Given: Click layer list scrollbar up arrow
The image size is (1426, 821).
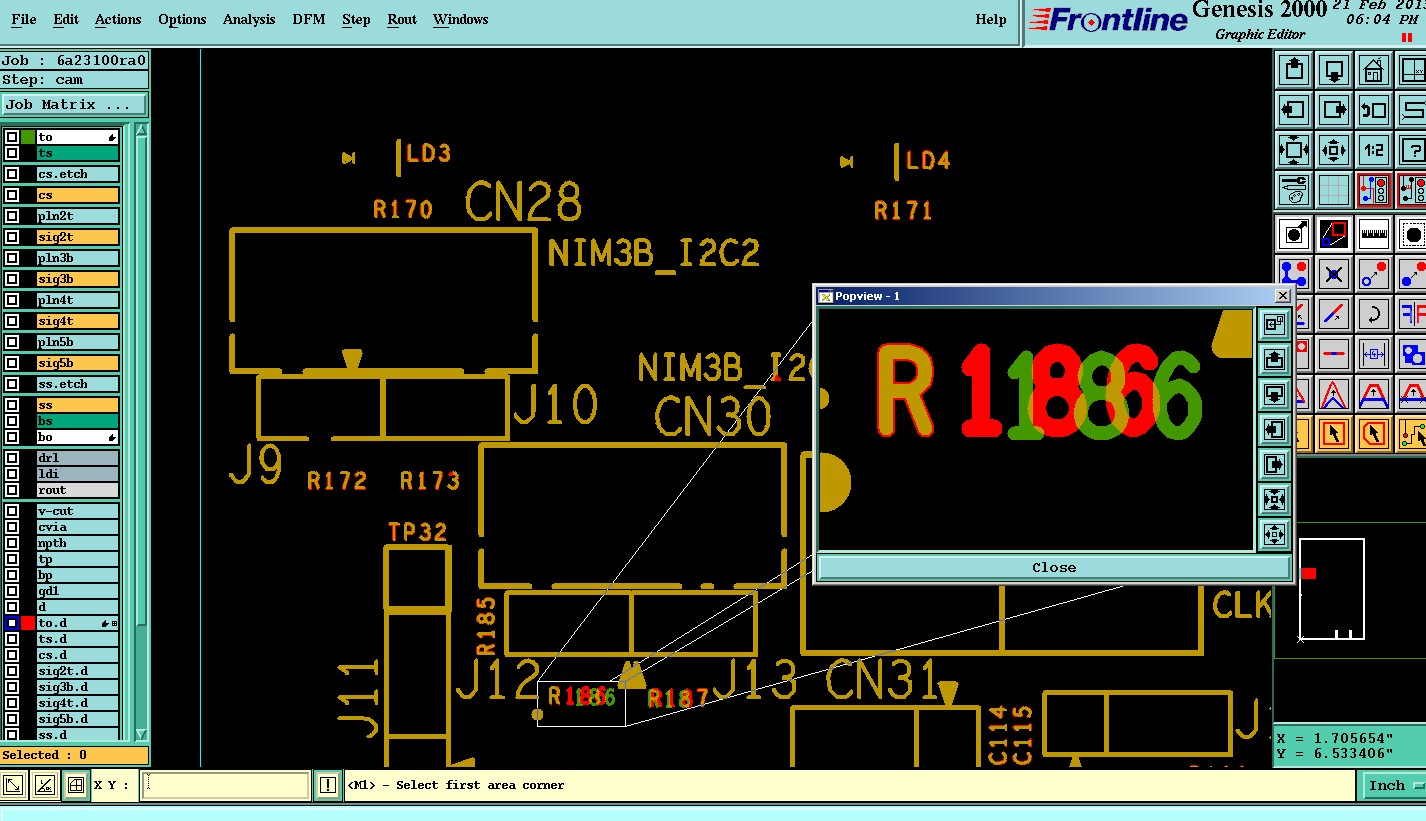Looking at the screenshot, I should (141, 130).
